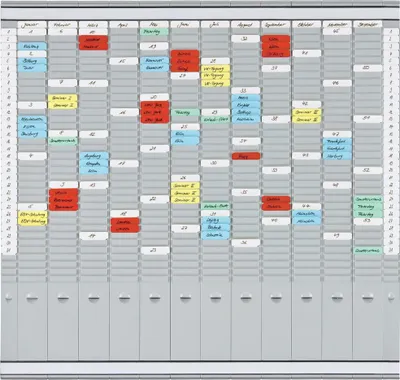
Task: Select the upper yellow card in Februar column
Action: pyautogui.click(x=63, y=98)
